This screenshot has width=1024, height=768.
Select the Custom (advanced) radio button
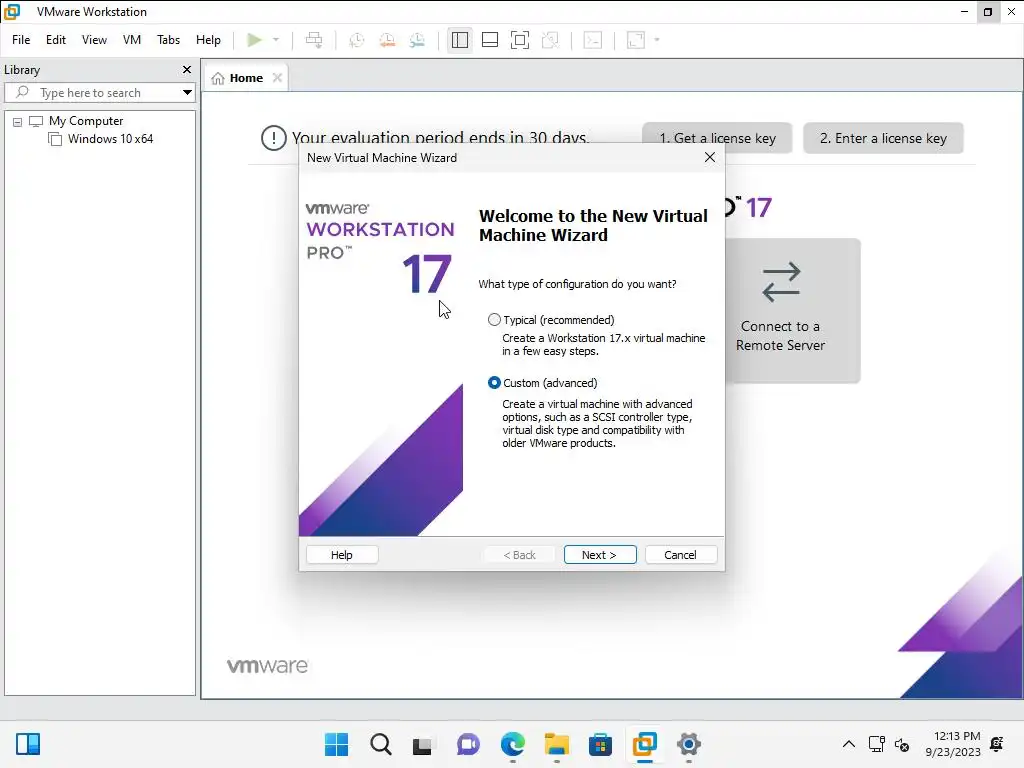coord(494,383)
